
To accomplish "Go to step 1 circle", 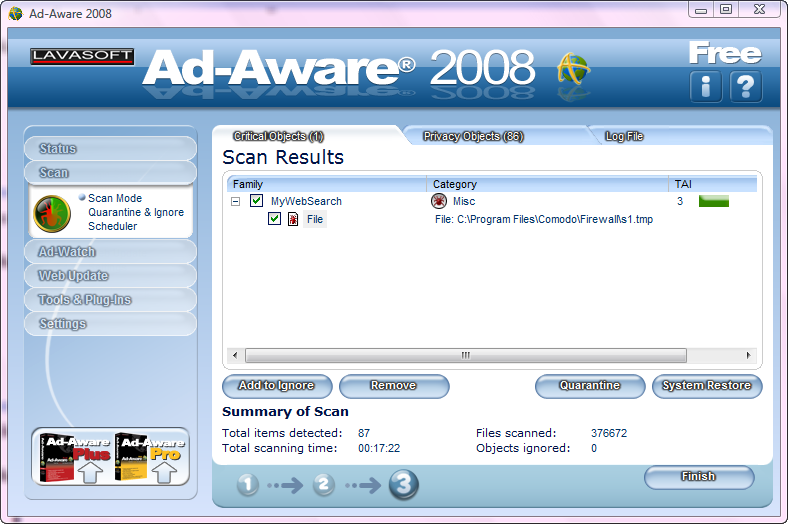I will click(247, 485).
